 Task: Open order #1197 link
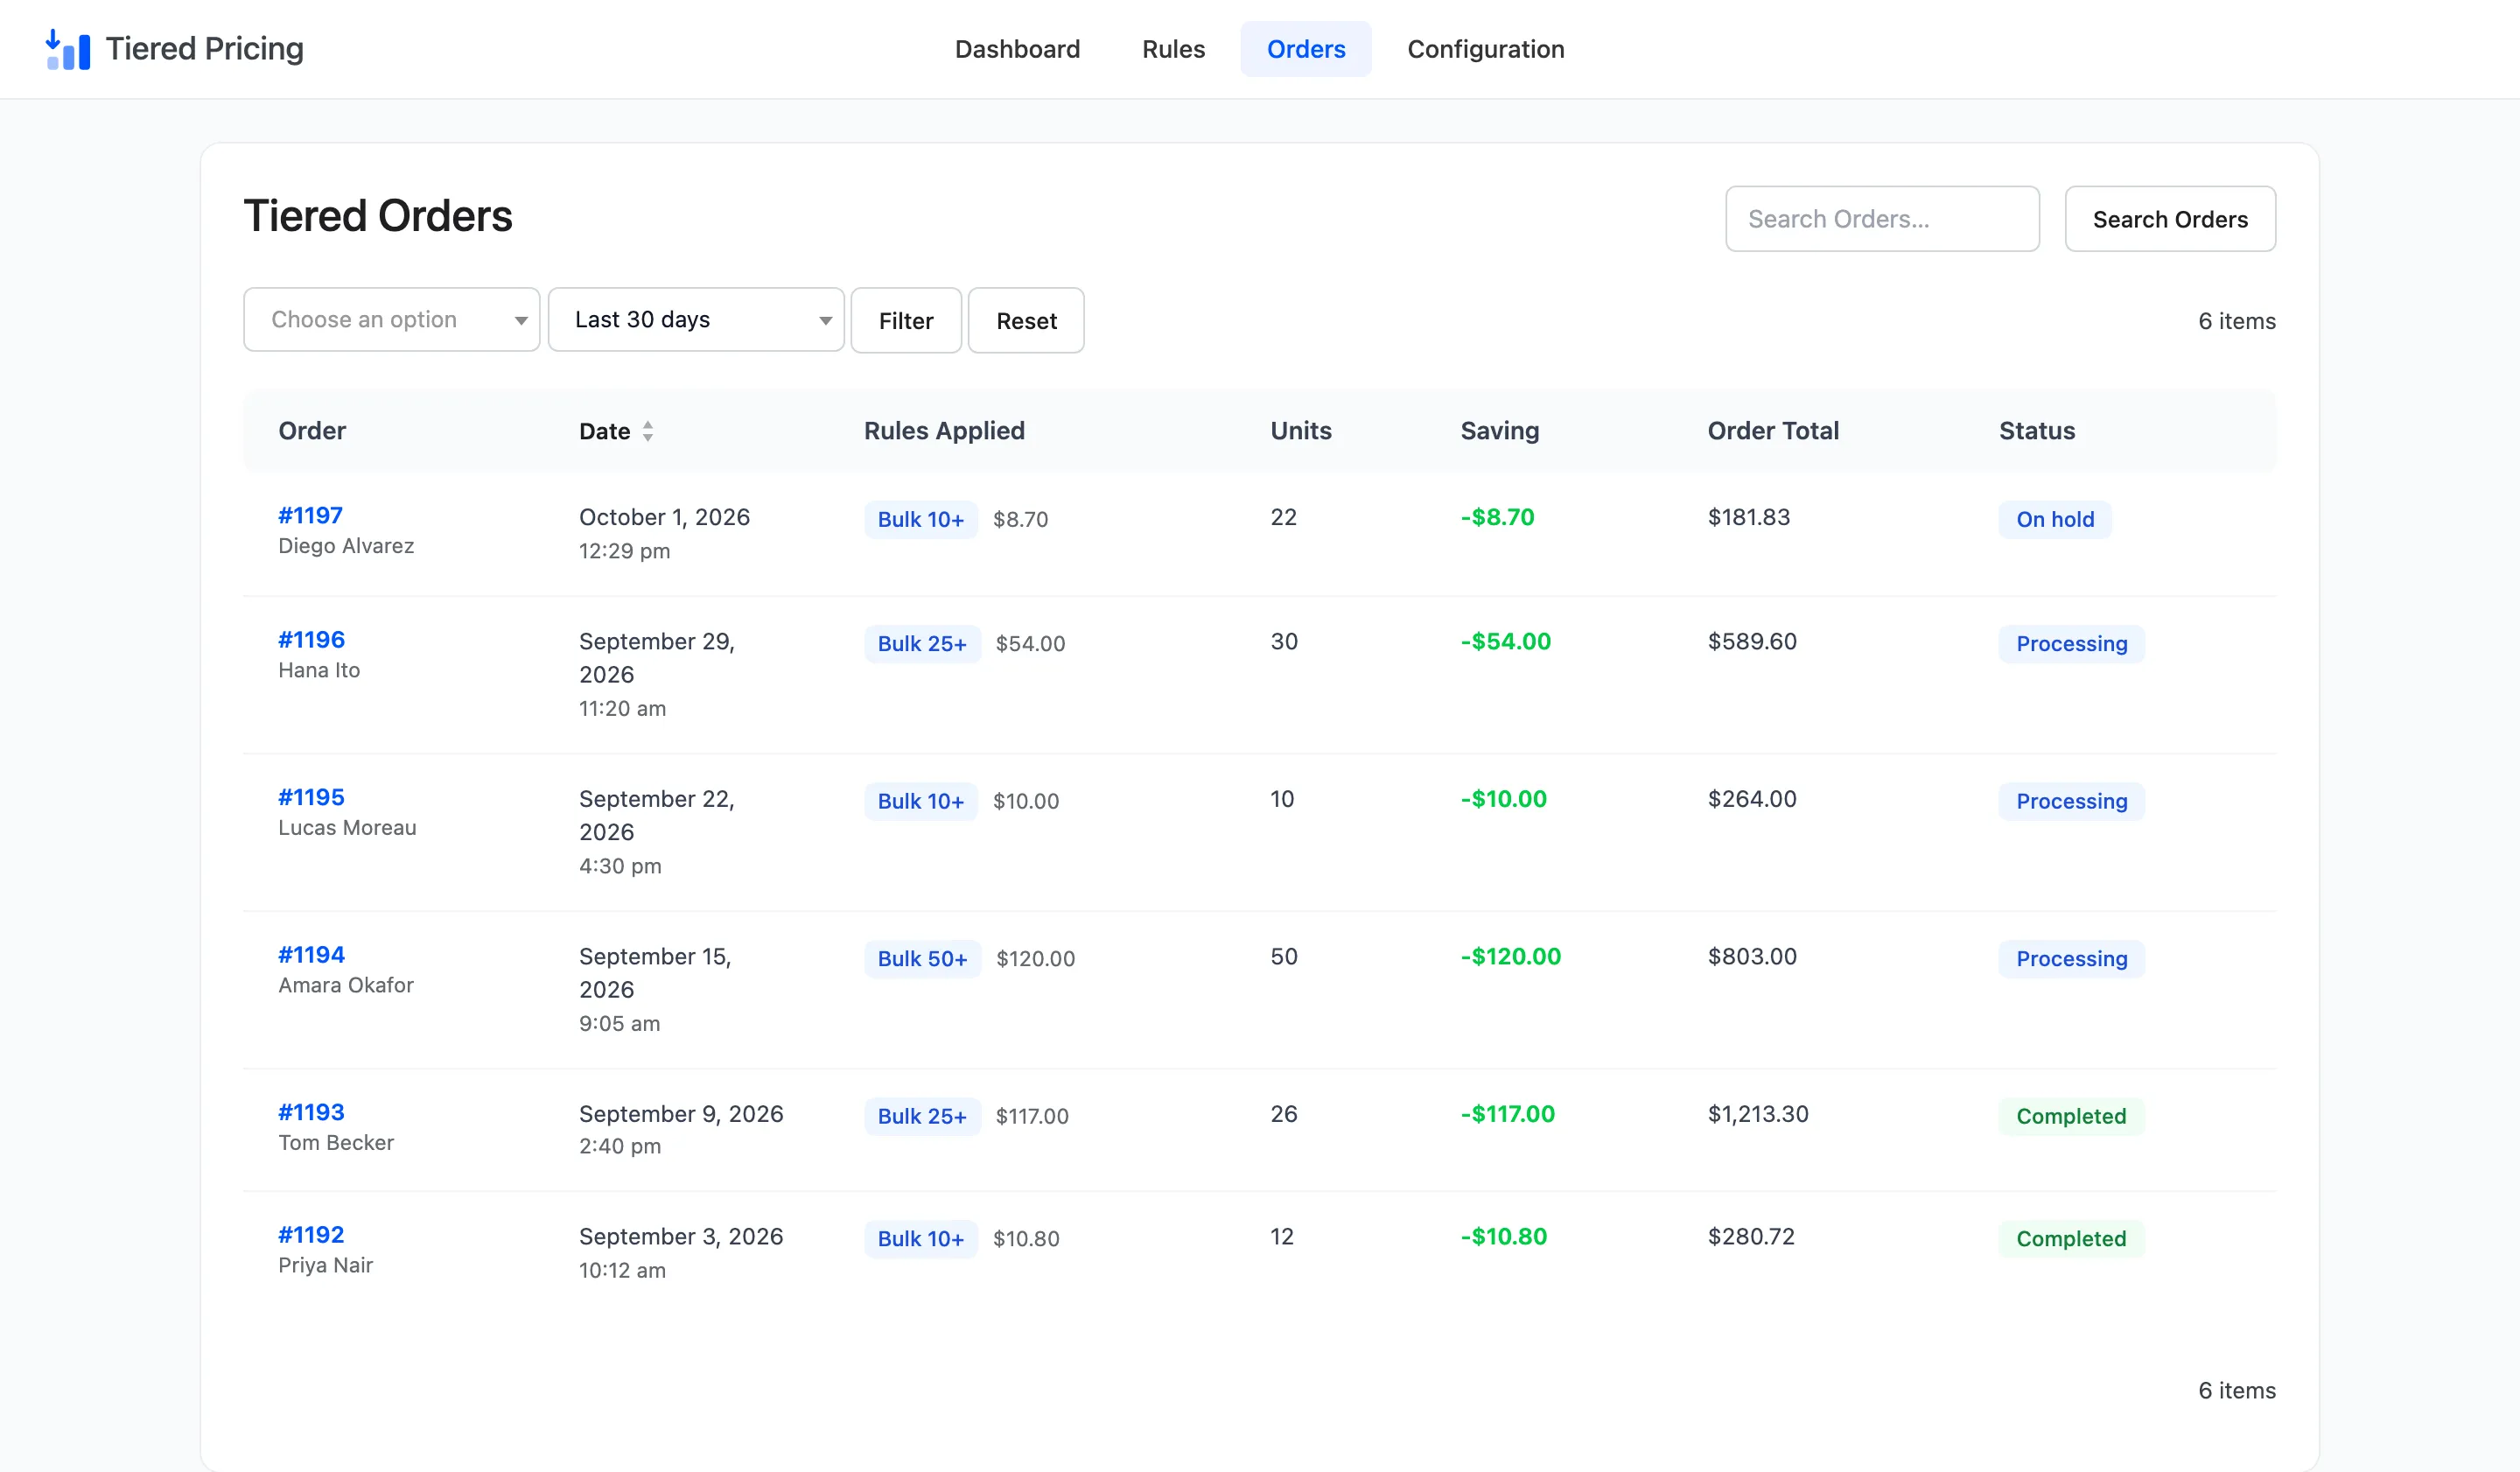(310, 516)
